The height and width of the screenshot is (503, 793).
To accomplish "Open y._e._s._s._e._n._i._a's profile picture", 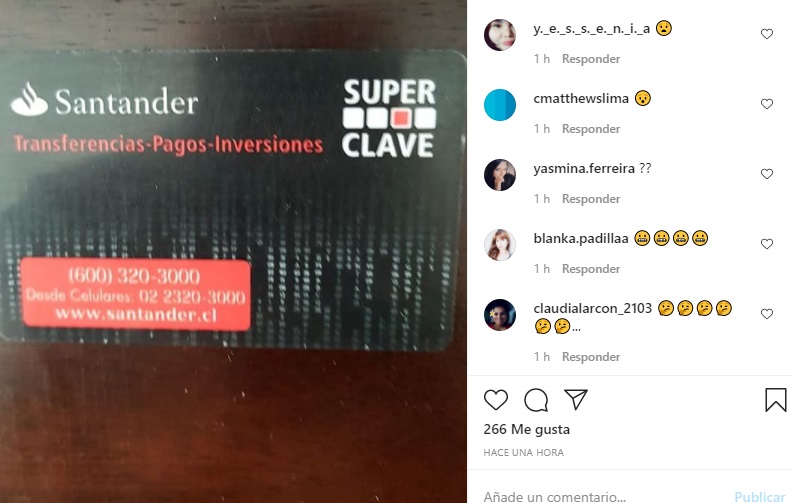I will point(500,35).
